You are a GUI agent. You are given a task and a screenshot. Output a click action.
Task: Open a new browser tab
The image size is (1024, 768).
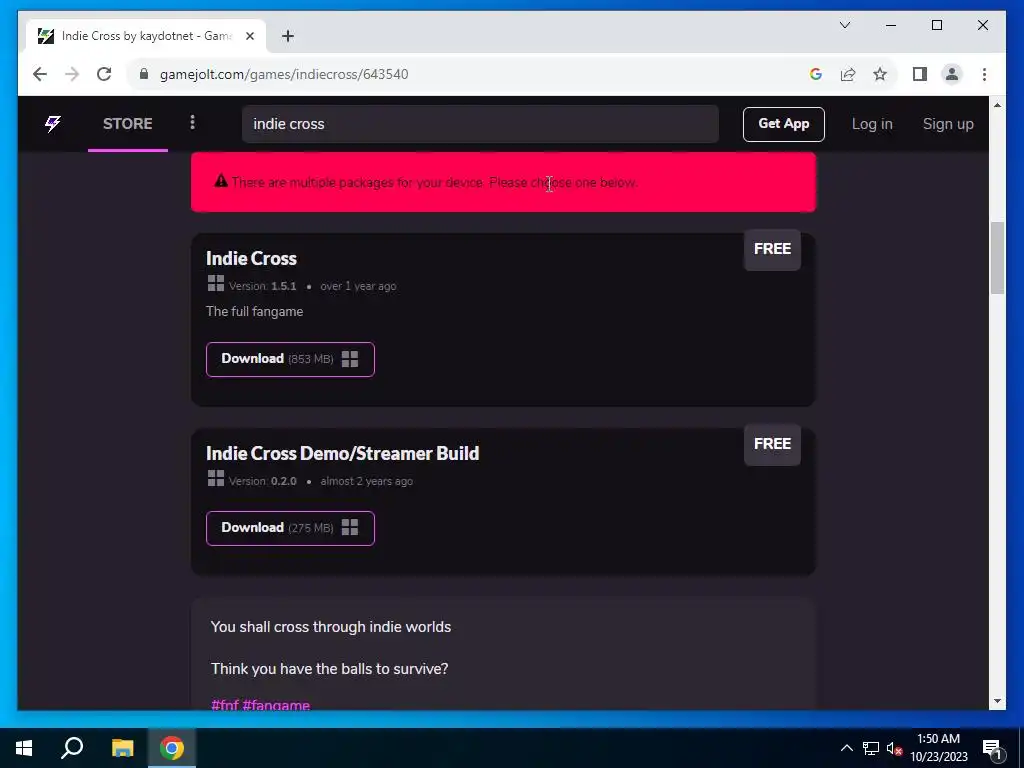tap(287, 36)
